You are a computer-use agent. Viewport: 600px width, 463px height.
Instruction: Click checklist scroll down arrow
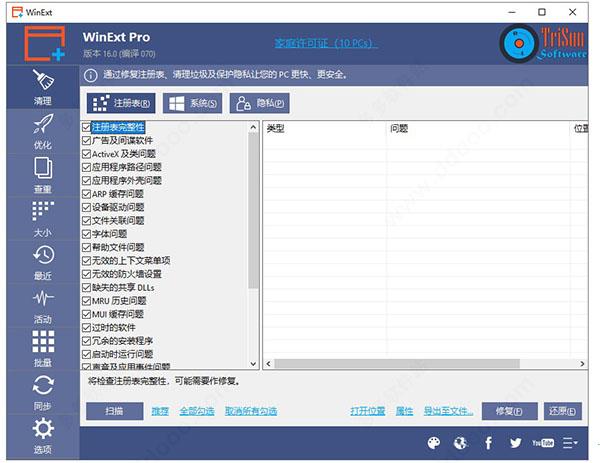click(253, 364)
